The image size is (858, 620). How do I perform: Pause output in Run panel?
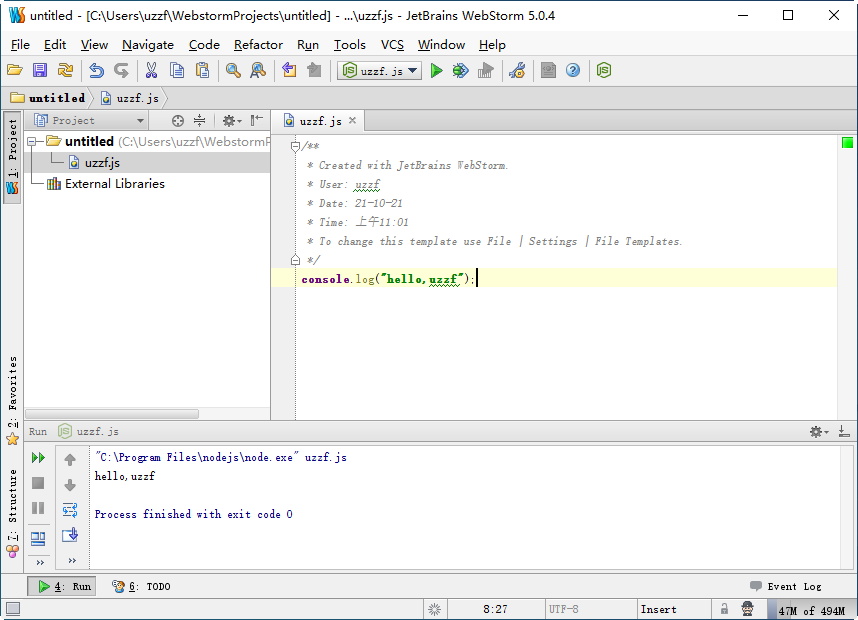point(38,508)
